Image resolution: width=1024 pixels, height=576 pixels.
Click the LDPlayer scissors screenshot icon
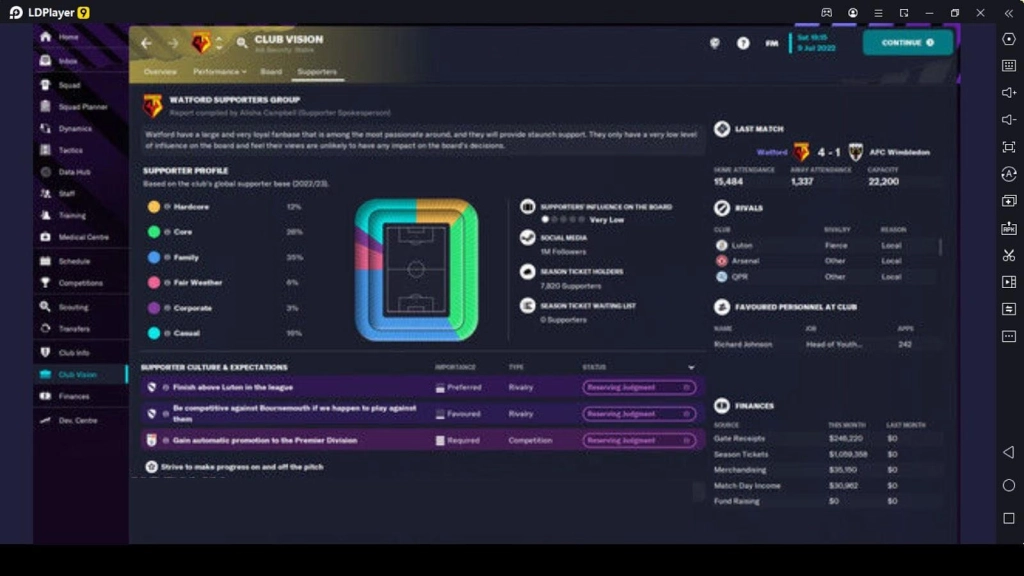click(x=1009, y=255)
